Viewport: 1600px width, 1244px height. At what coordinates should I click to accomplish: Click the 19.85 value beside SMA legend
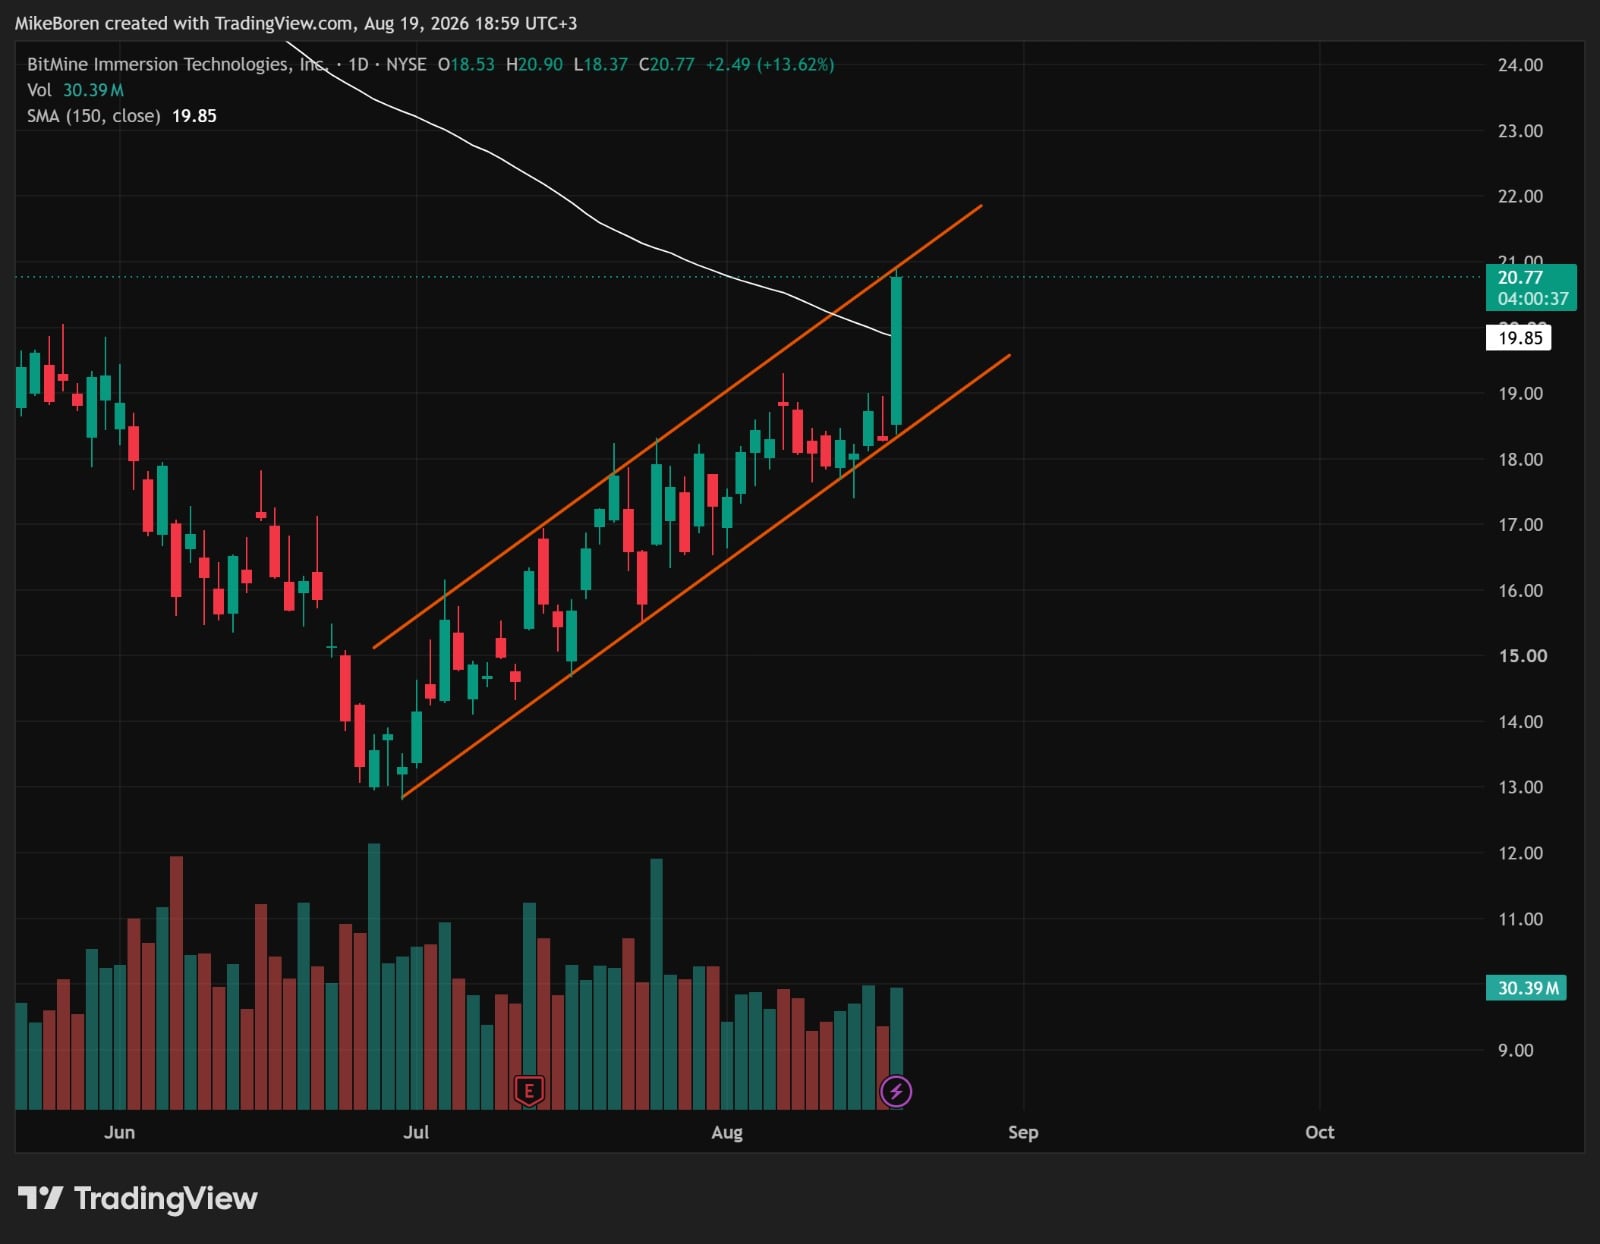click(x=194, y=116)
